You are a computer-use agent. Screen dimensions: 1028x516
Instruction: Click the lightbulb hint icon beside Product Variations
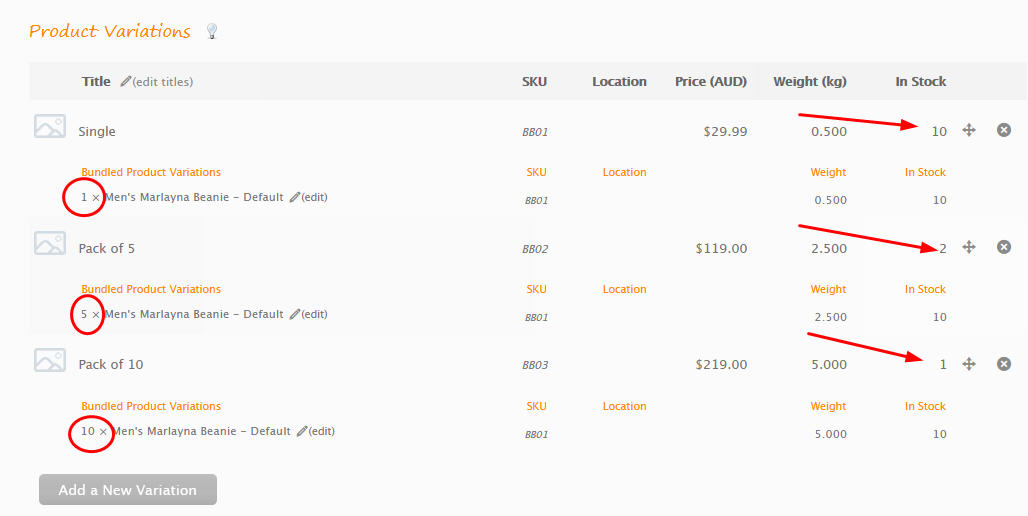tap(211, 31)
